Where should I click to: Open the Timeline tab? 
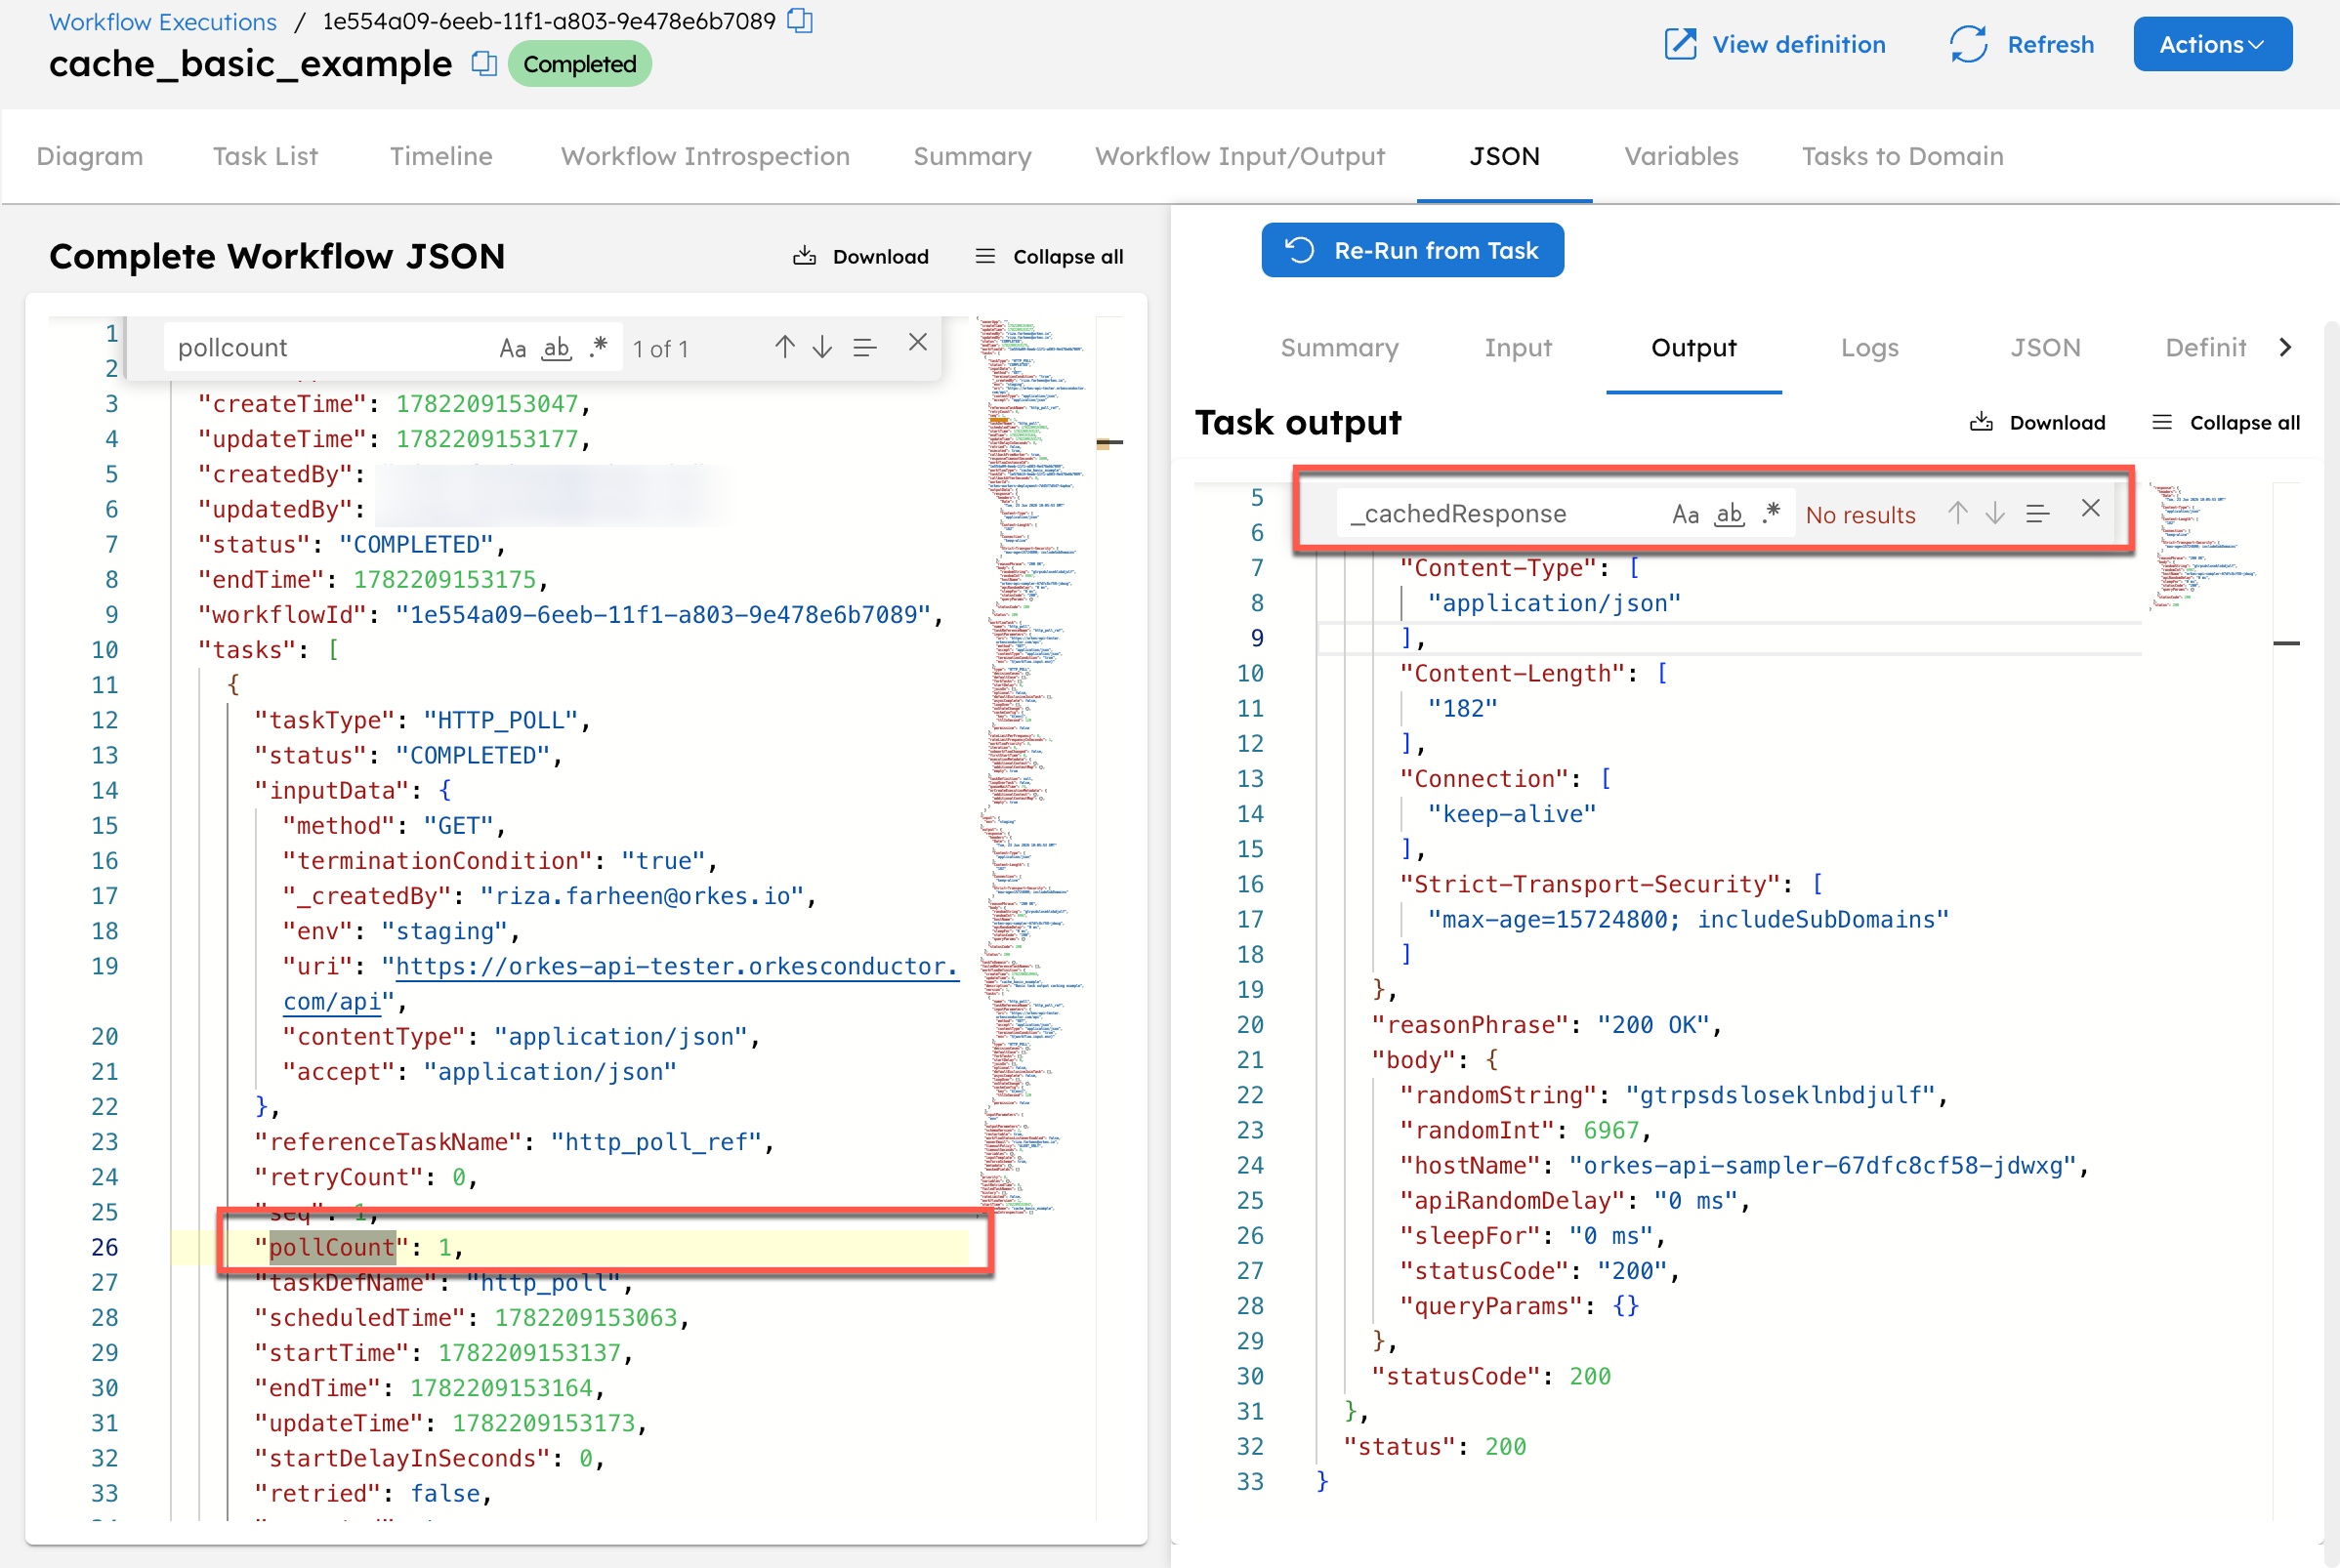[441, 156]
